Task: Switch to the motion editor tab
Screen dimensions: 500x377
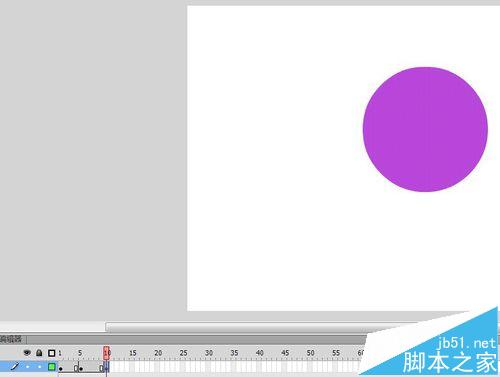Action: pos(11,339)
